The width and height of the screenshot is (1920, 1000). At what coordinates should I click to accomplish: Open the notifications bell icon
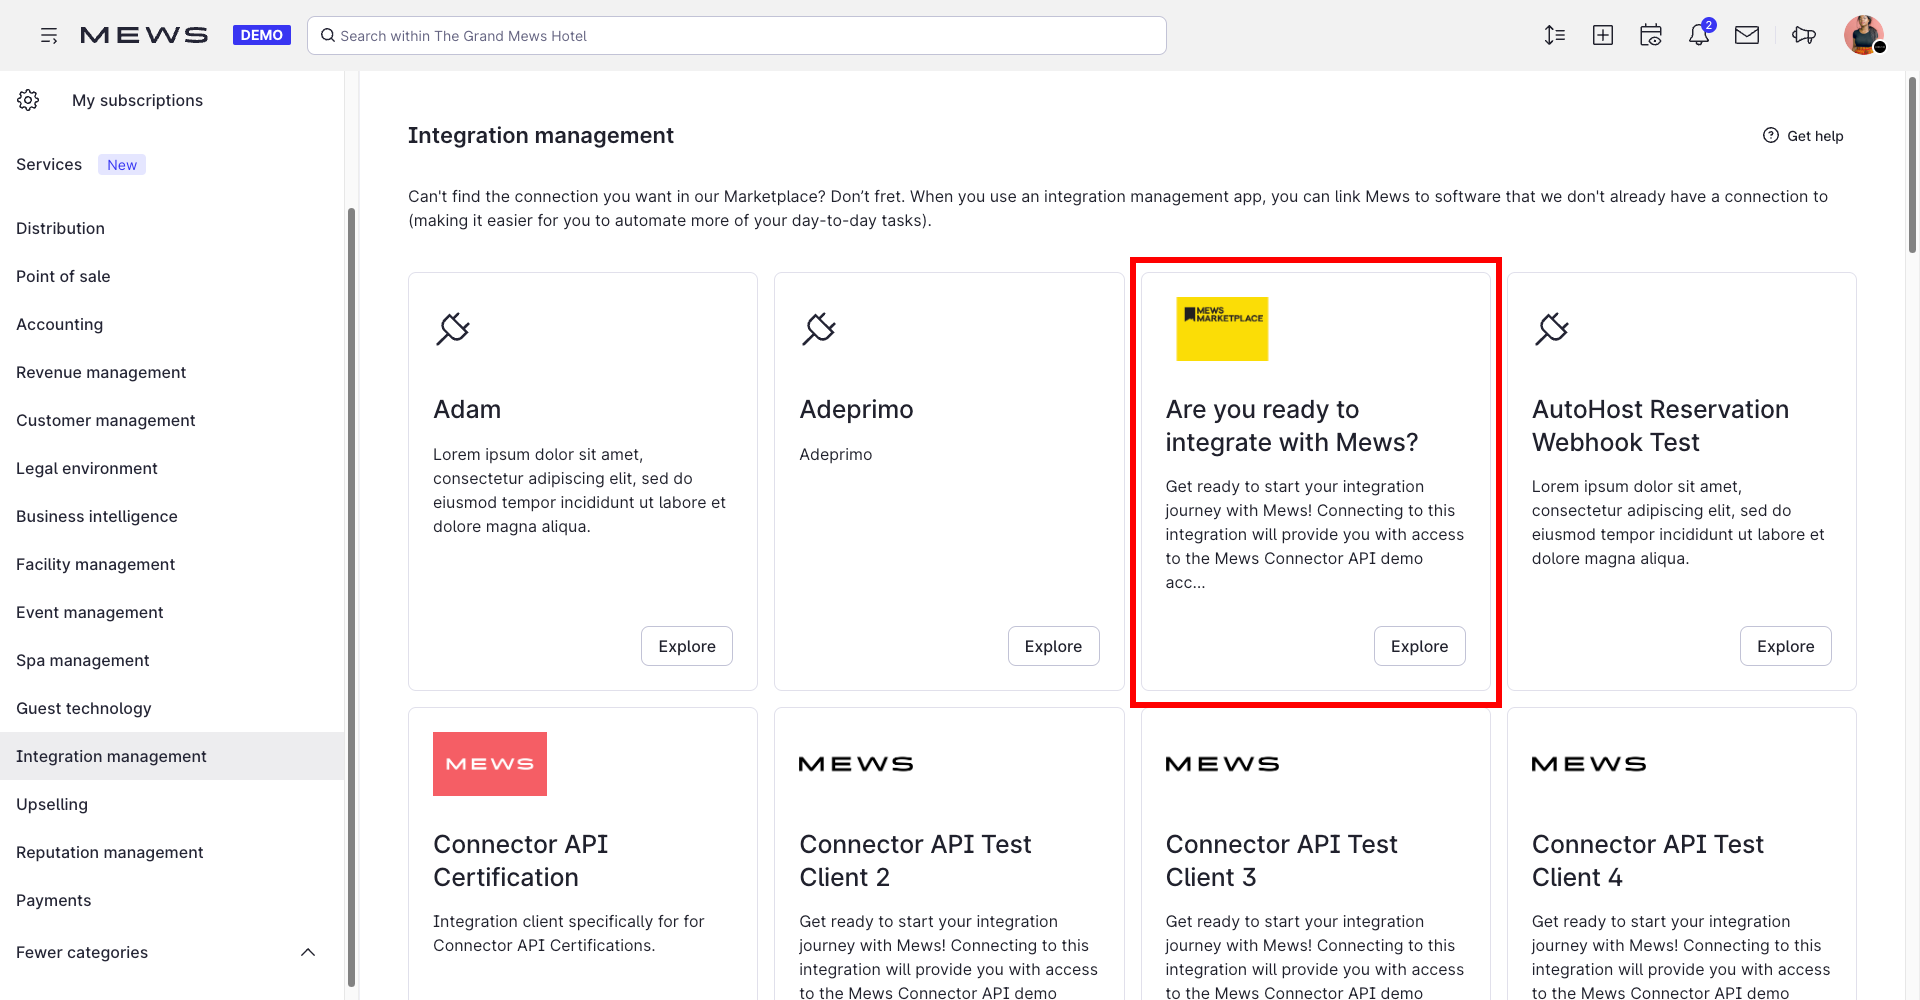click(x=1698, y=36)
